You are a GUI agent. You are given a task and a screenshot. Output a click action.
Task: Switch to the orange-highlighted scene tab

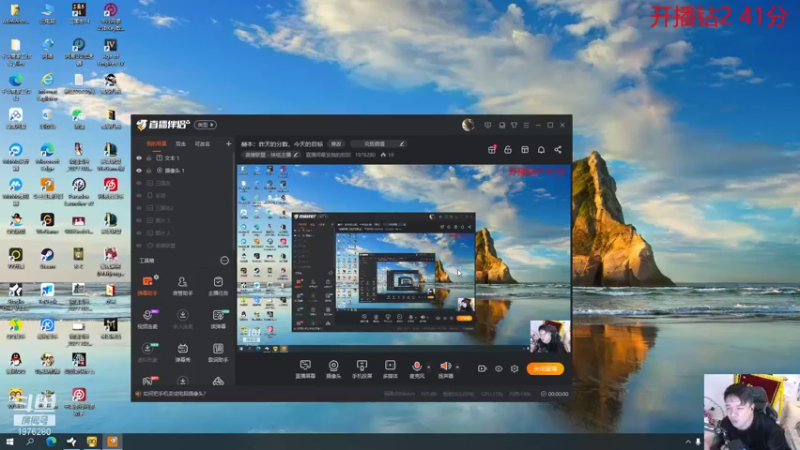(157, 144)
